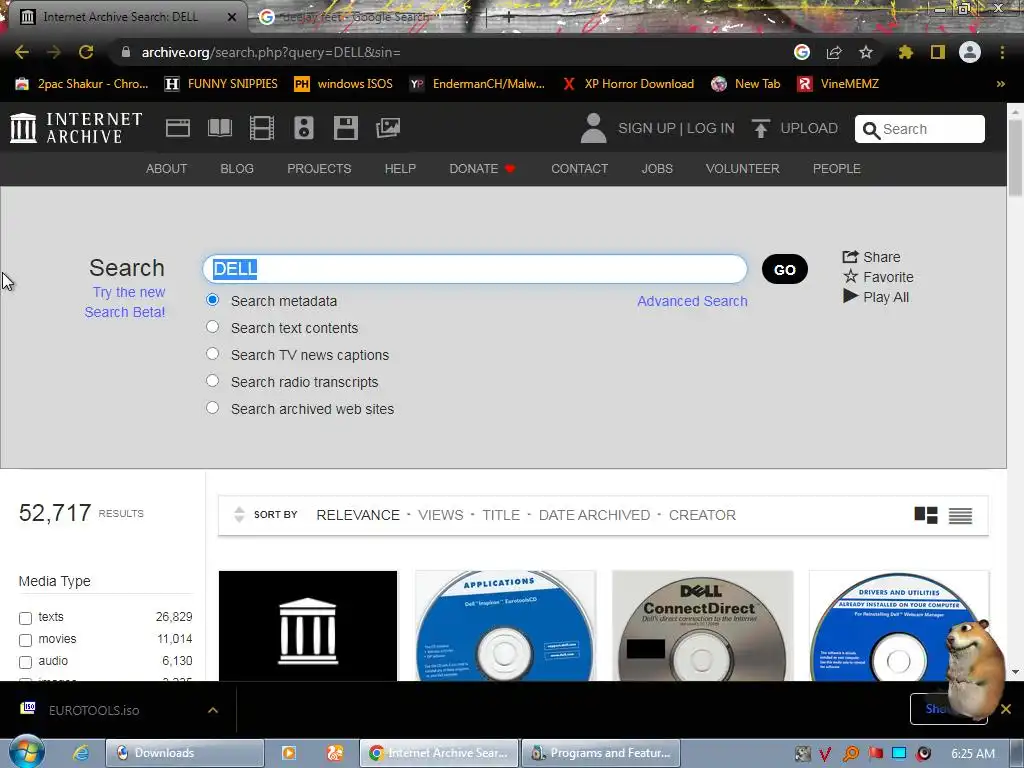Expand the EUROTOOLS.iso download menu arrow
This screenshot has width=1024, height=768.
(213, 710)
